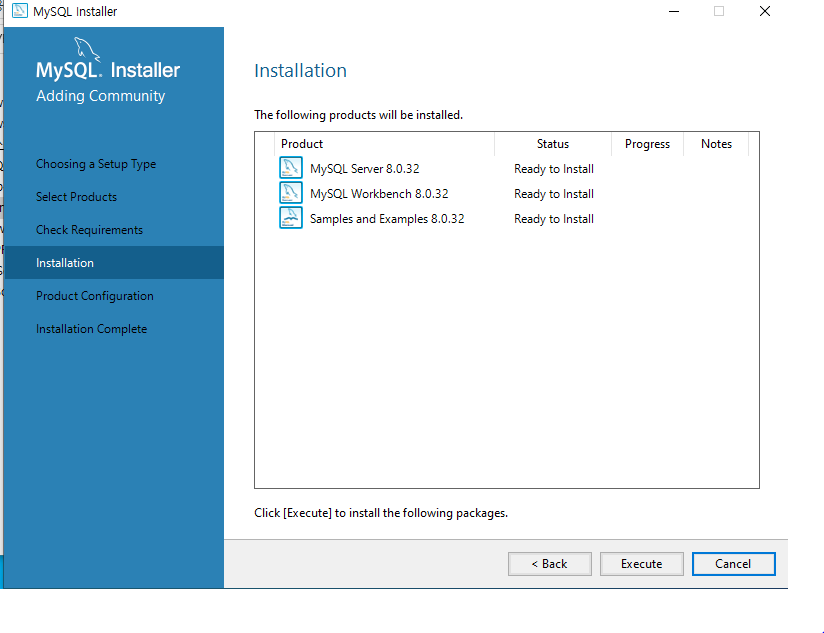The width and height of the screenshot is (824, 633).
Task: Click the MySQL Server 8.0.32 product icon
Action: click(x=291, y=168)
